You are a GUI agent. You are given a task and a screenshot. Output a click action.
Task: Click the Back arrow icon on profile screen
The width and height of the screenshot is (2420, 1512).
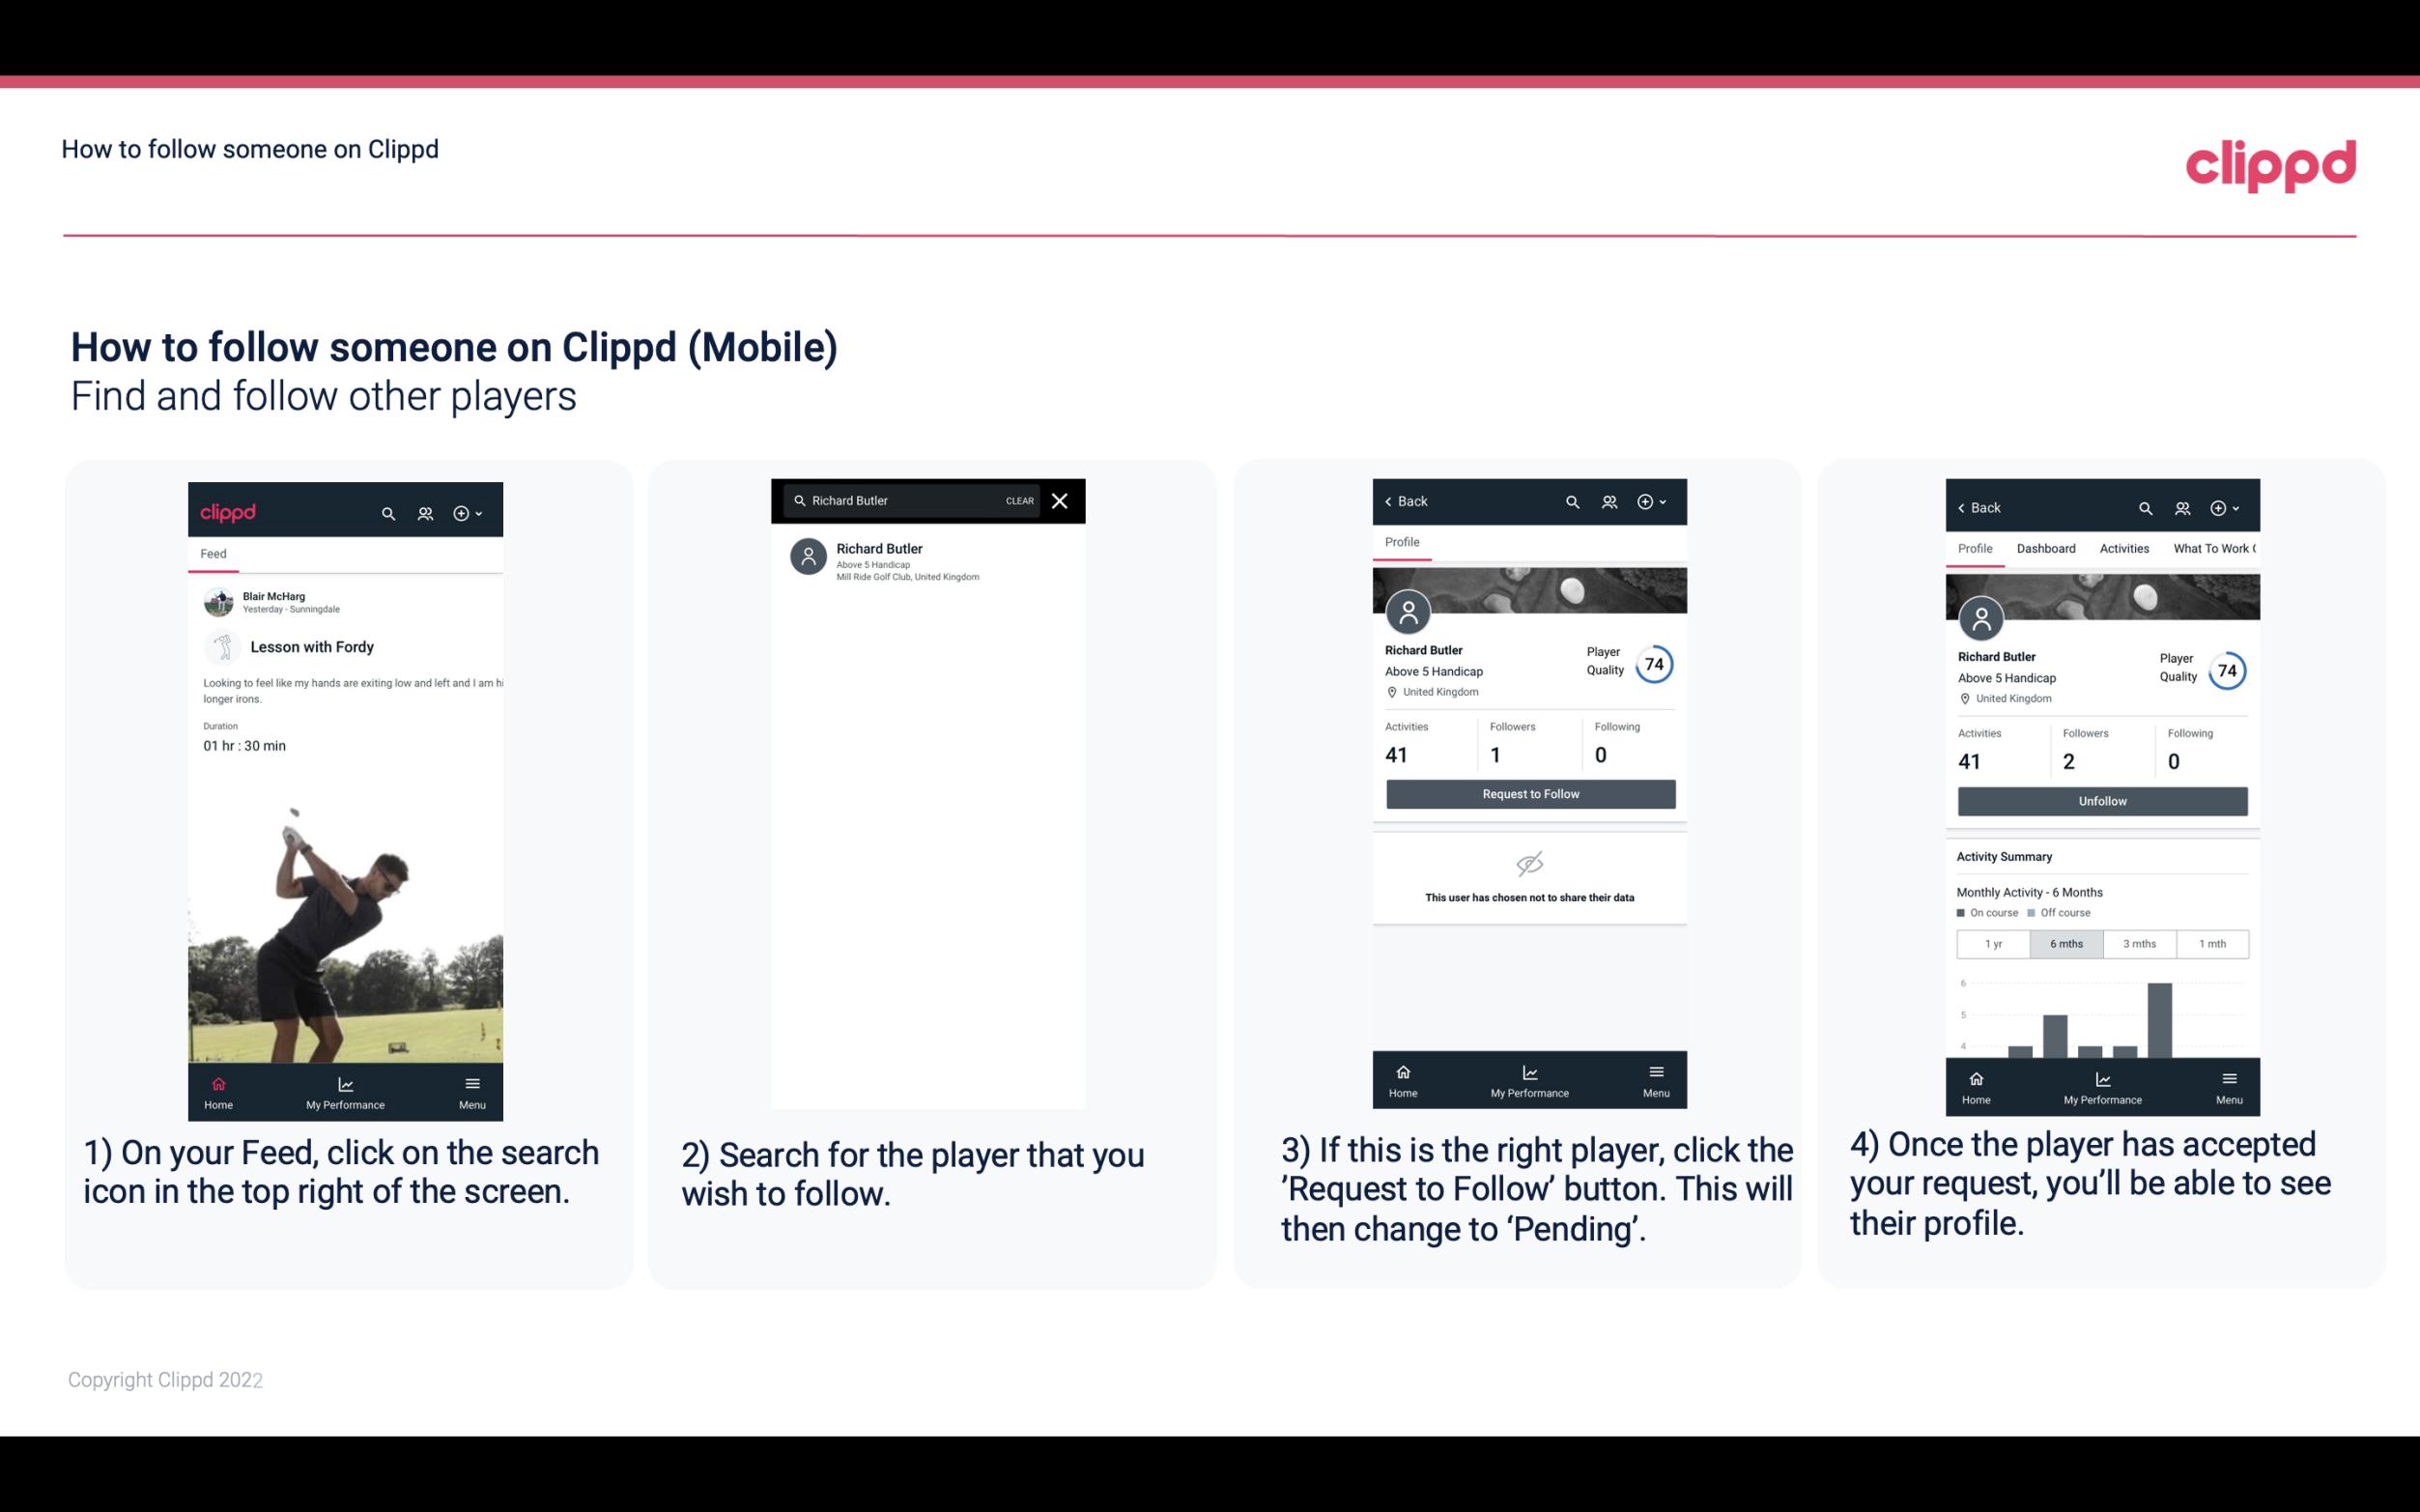point(1393,499)
